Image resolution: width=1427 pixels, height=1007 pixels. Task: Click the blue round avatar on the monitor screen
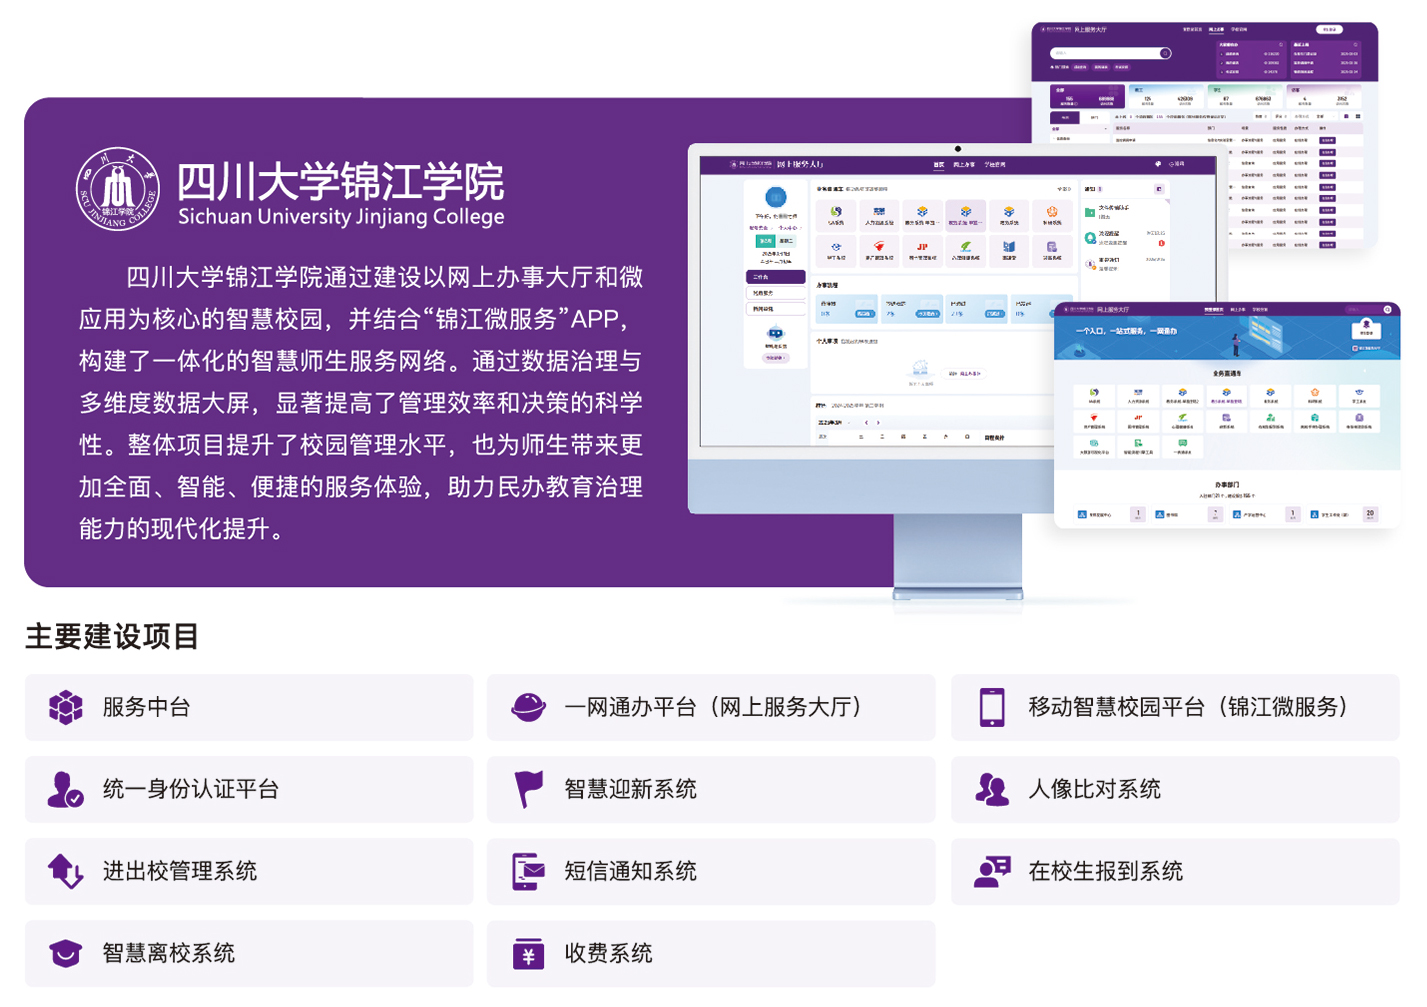coord(775,197)
